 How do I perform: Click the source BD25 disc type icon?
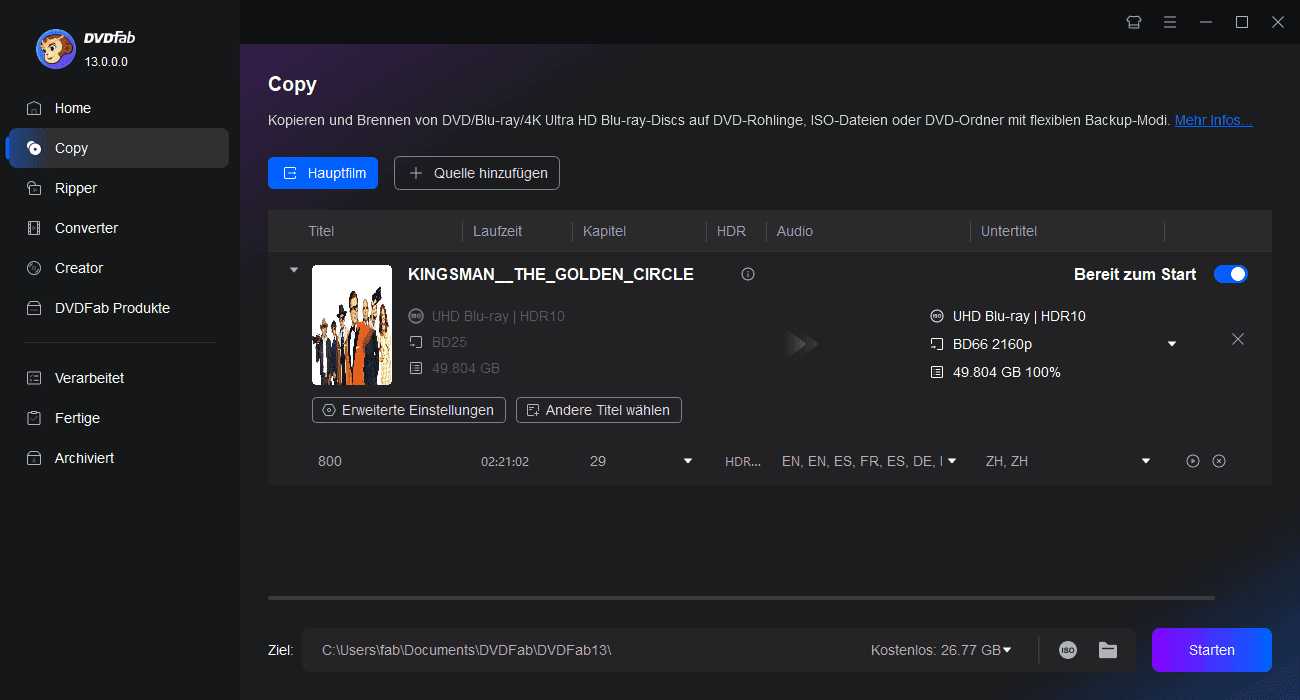pos(416,342)
